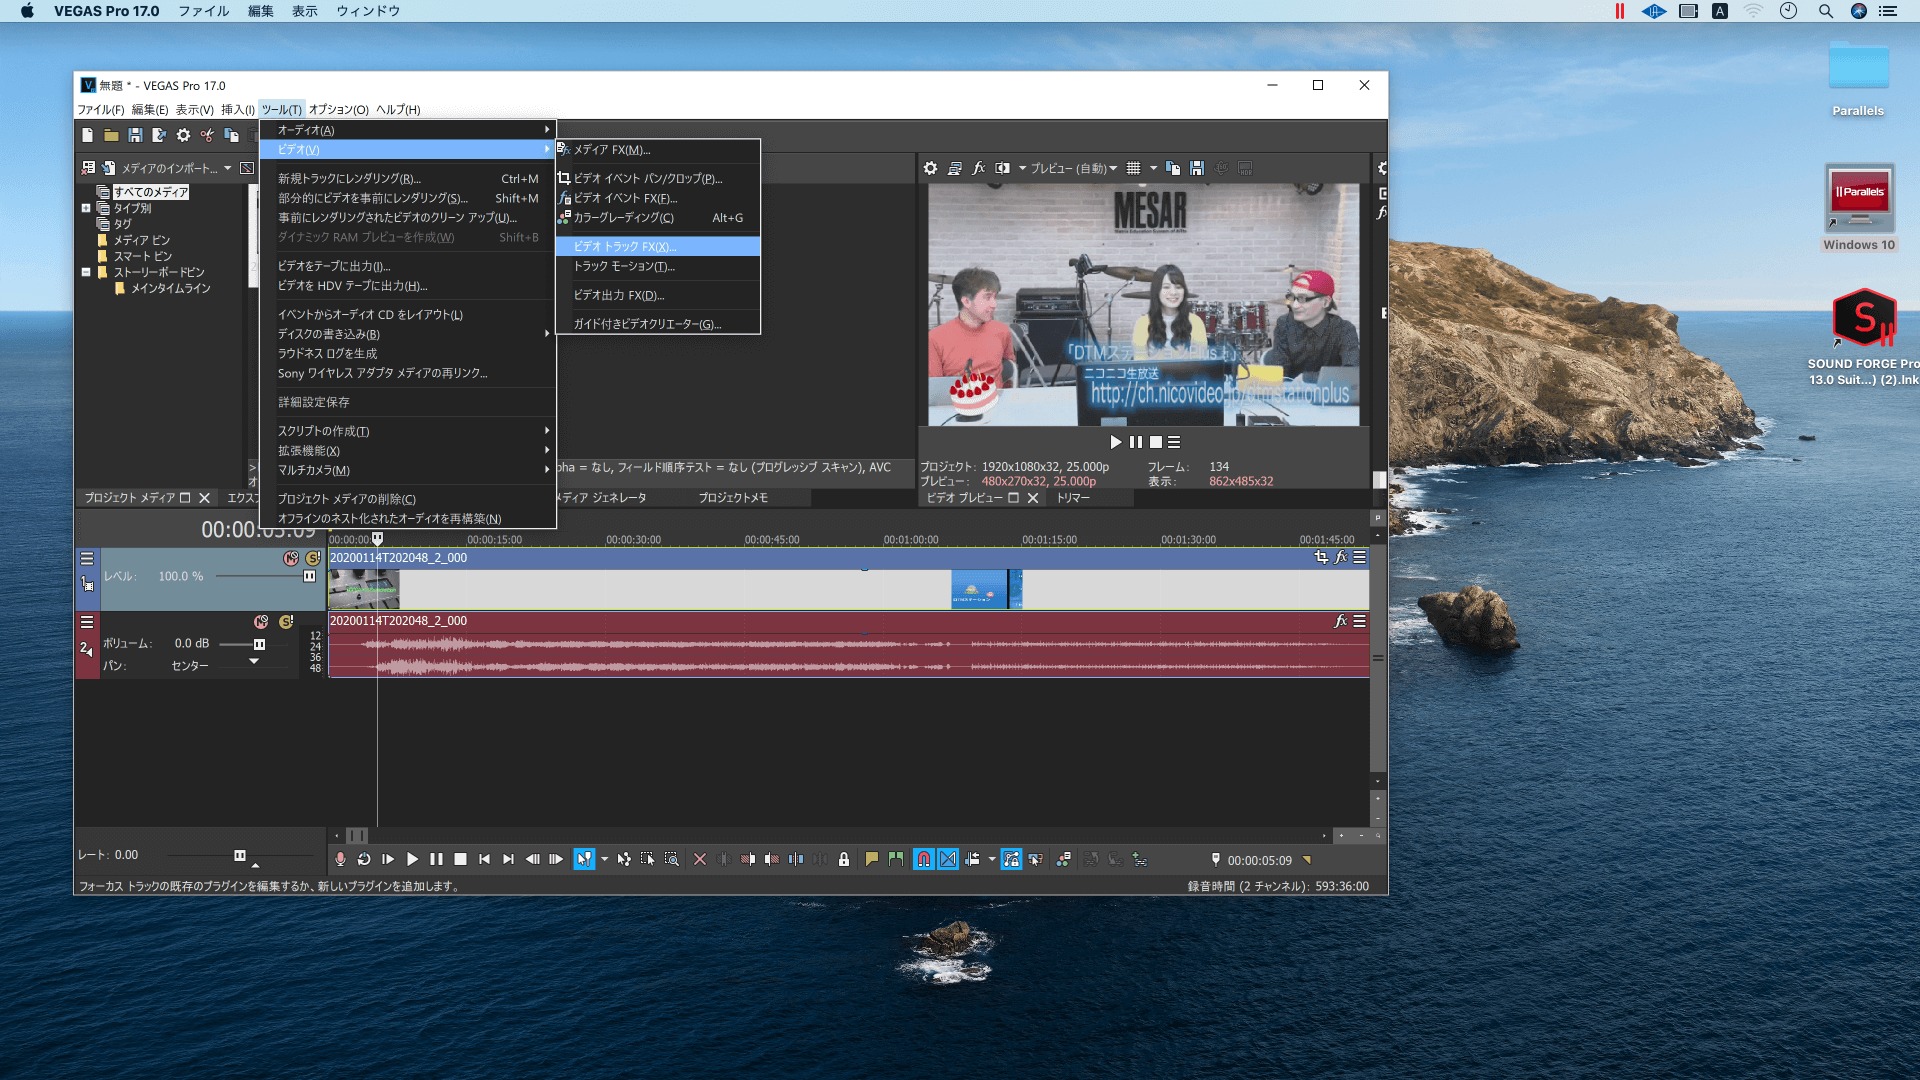Copy snapshot to clipboard icon in preview
The image size is (1920, 1080).
[x=1173, y=168]
